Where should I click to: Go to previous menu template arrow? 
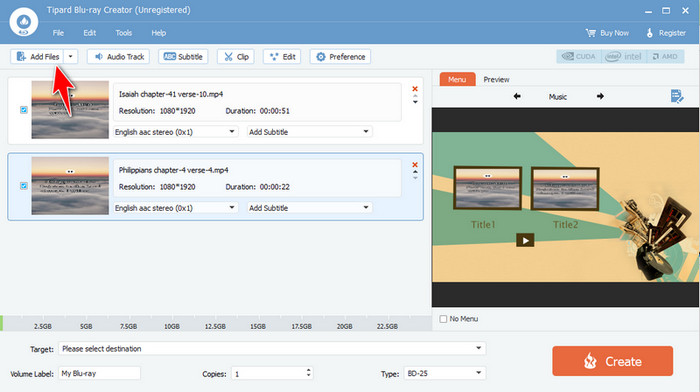tap(517, 96)
